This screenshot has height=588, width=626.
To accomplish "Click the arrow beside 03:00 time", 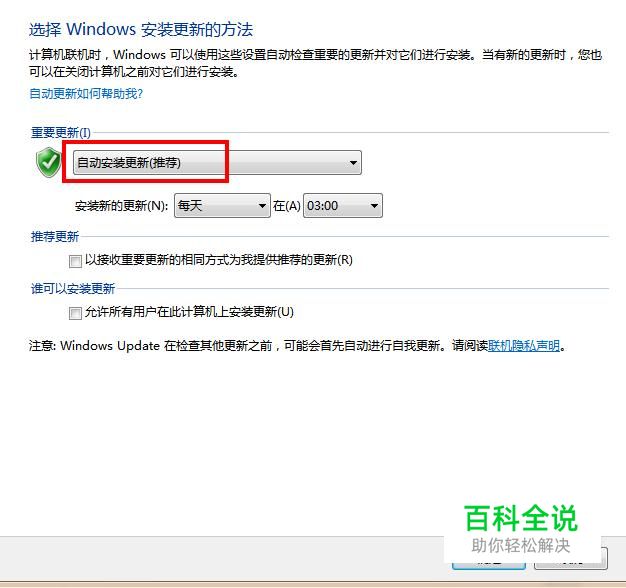I will [374, 206].
